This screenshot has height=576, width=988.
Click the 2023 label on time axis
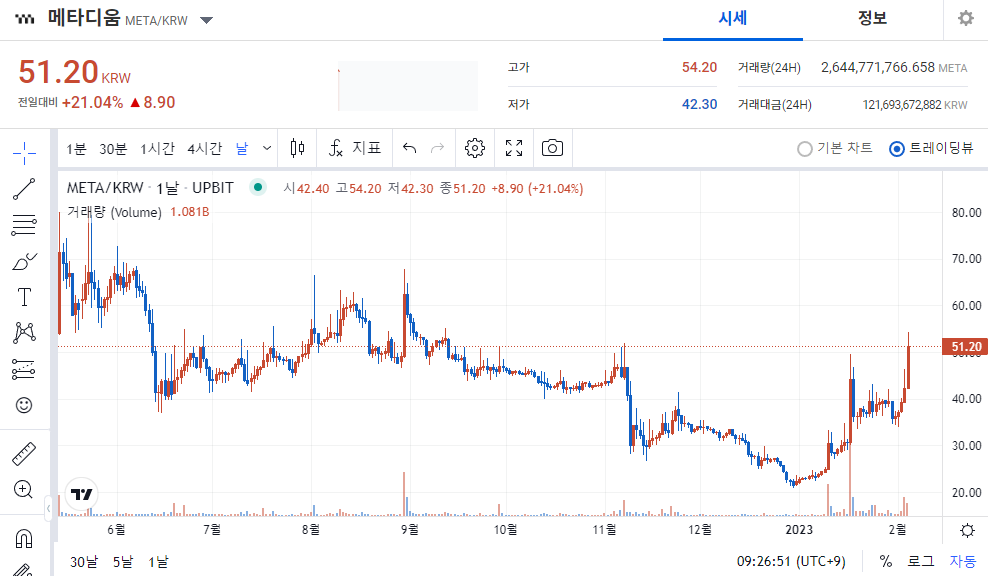pyautogui.click(x=799, y=529)
